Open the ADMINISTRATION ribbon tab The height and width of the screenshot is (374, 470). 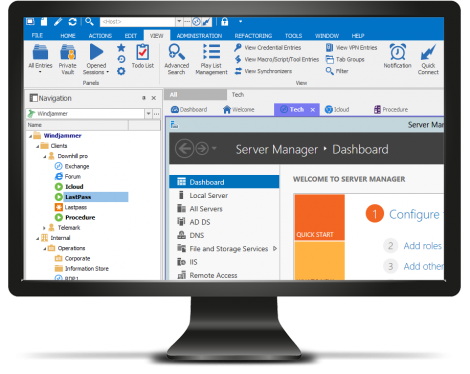point(199,36)
